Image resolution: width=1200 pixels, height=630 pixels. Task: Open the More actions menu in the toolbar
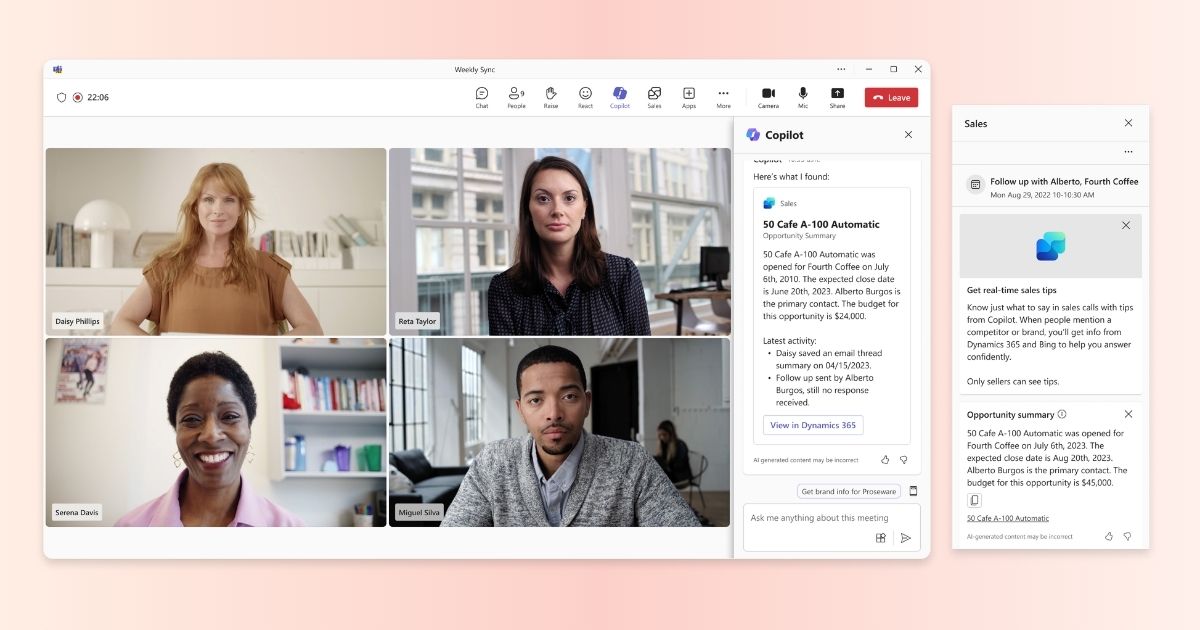coord(723,97)
